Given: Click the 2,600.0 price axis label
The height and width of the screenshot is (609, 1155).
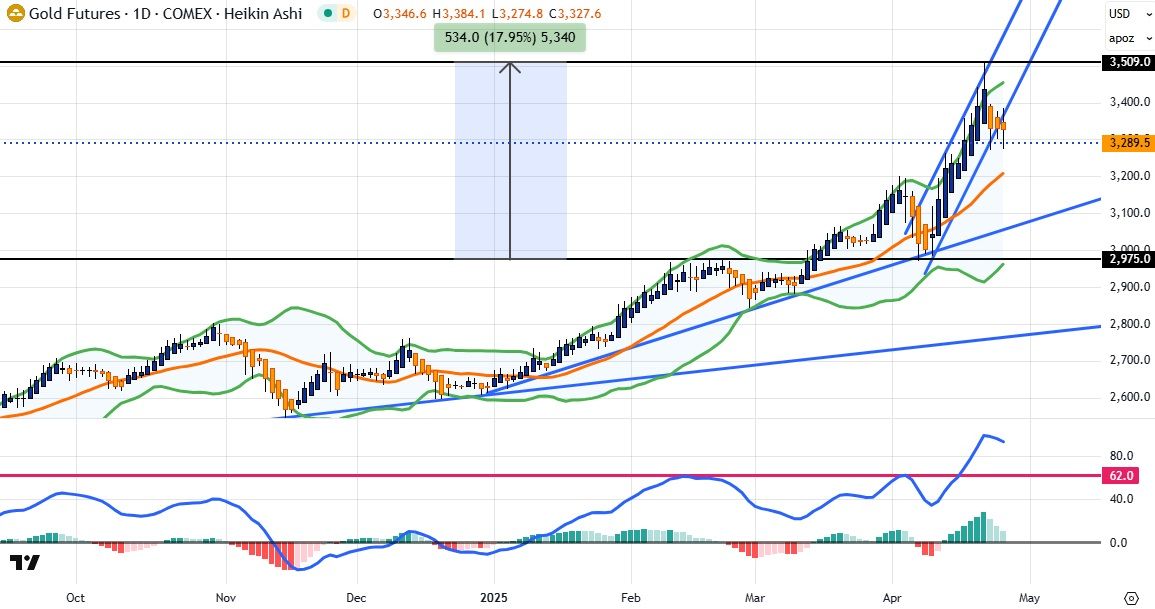Looking at the screenshot, I should pyautogui.click(x=1130, y=397).
